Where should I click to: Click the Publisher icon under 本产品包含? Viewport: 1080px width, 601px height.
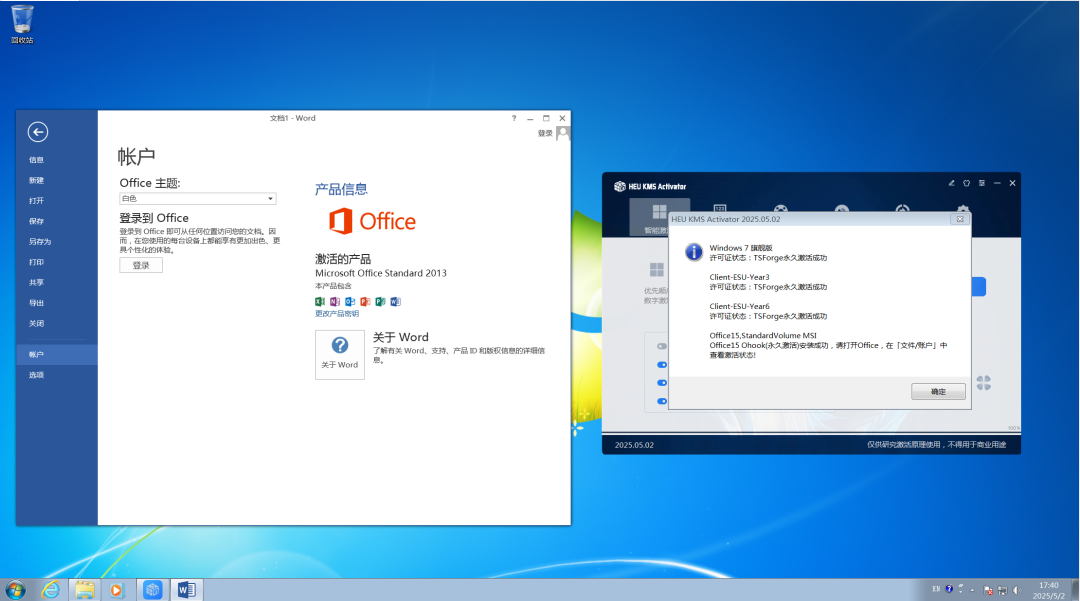tap(380, 302)
